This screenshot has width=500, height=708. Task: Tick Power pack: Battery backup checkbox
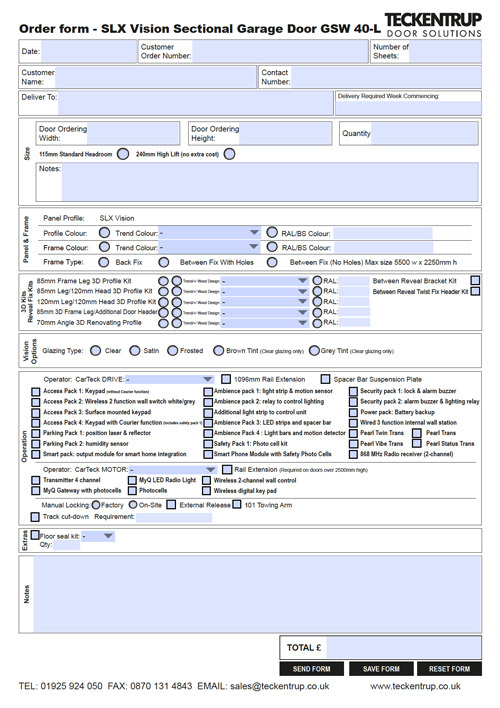(353, 412)
